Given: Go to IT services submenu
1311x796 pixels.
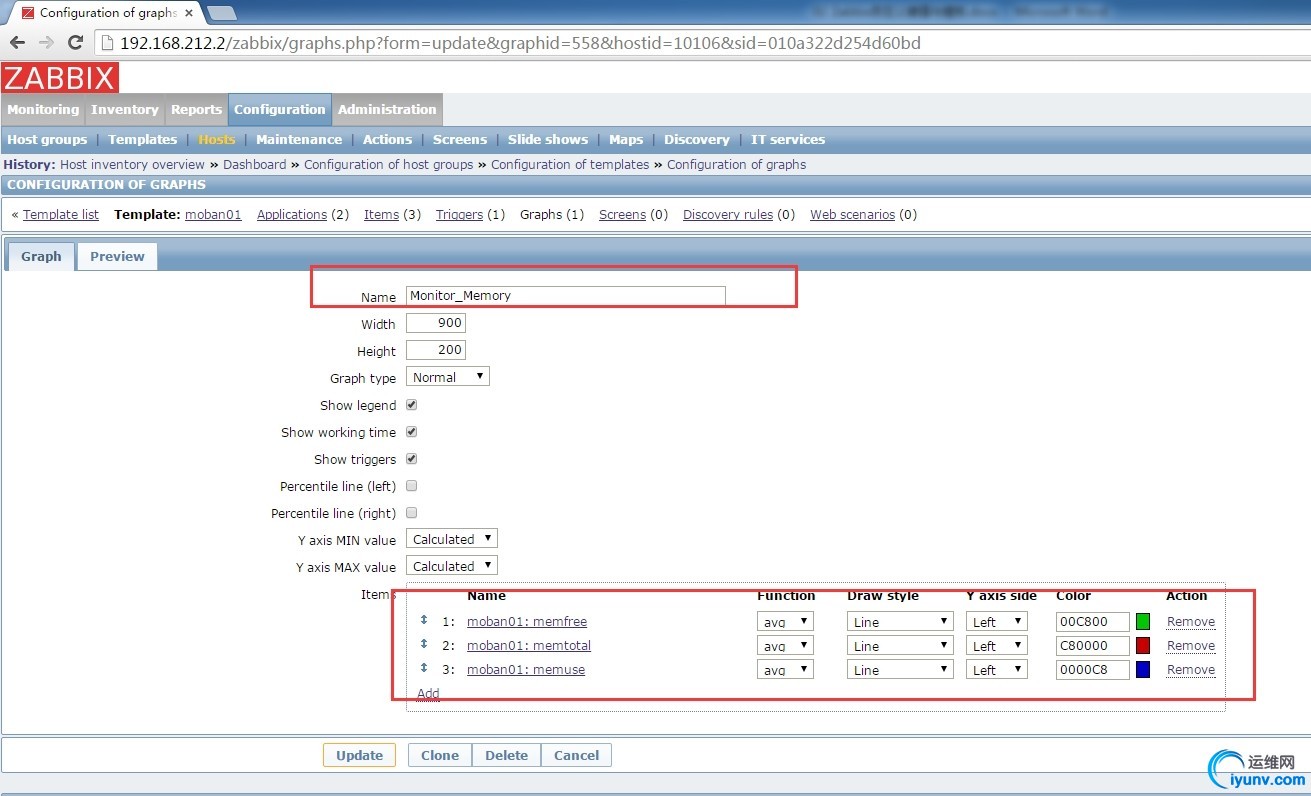Looking at the screenshot, I should tap(788, 139).
